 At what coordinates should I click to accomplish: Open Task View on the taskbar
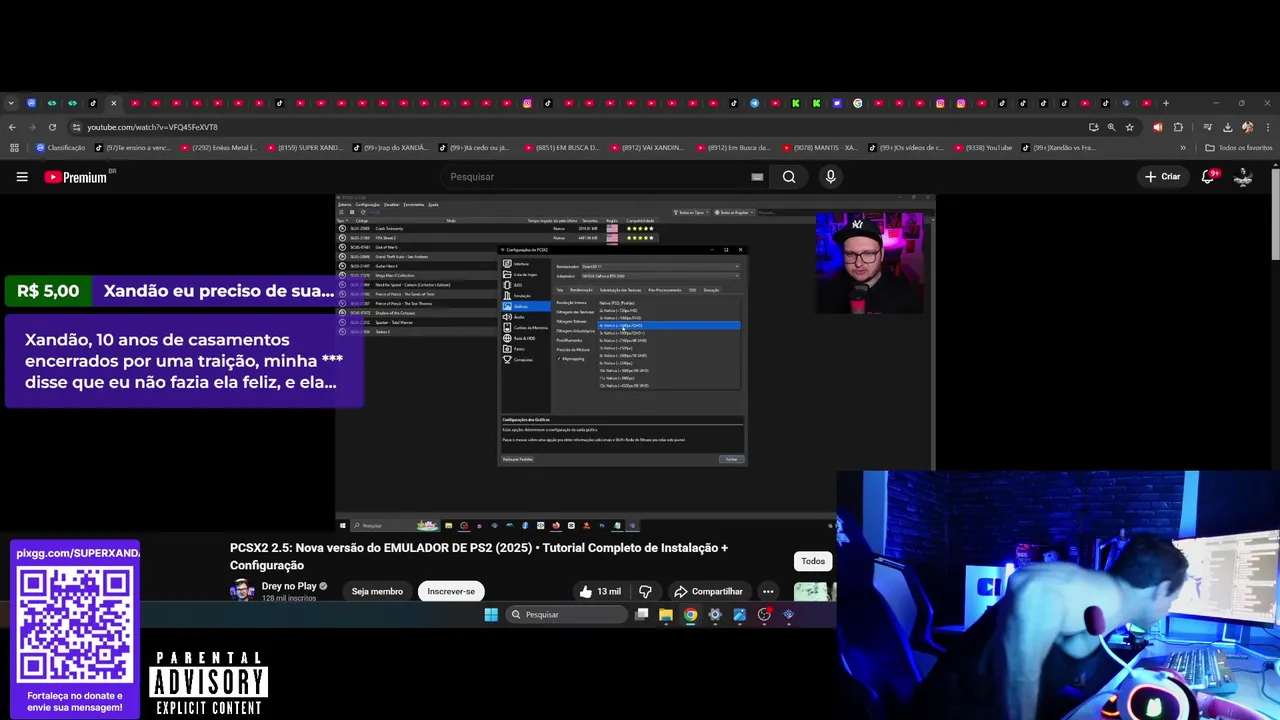coord(642,614)
